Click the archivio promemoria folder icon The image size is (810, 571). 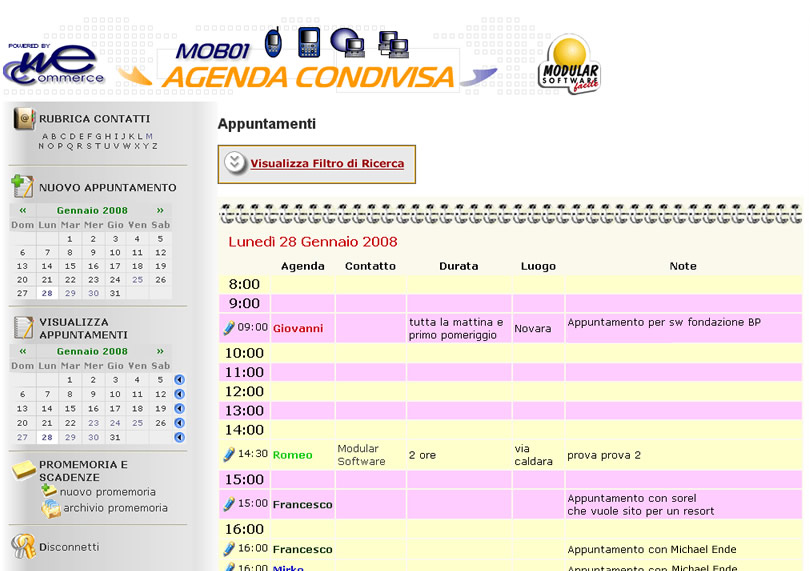[x=51, y=509]
